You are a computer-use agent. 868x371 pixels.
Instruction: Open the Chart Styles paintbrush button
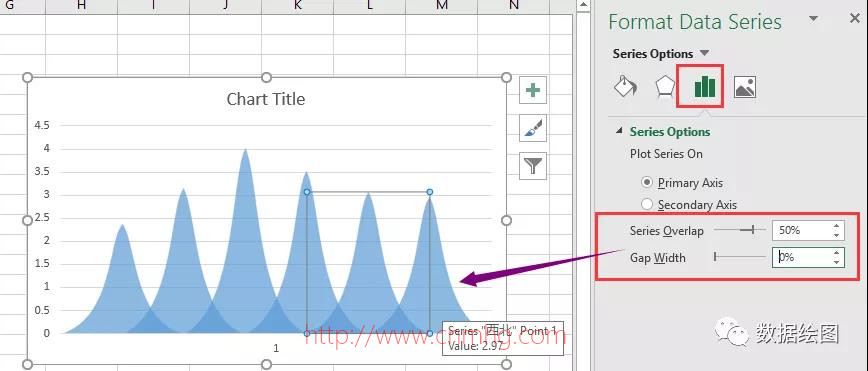[533, 128]
